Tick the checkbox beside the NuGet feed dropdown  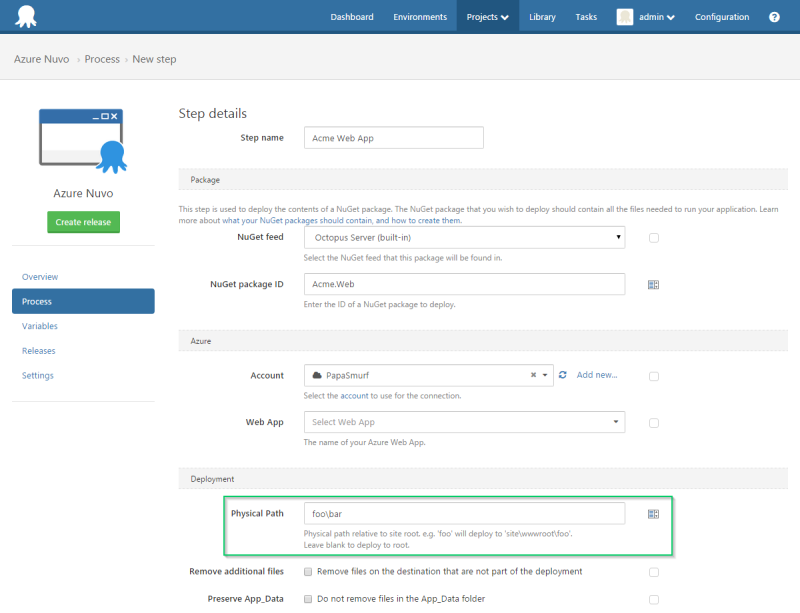coord(653,238)
